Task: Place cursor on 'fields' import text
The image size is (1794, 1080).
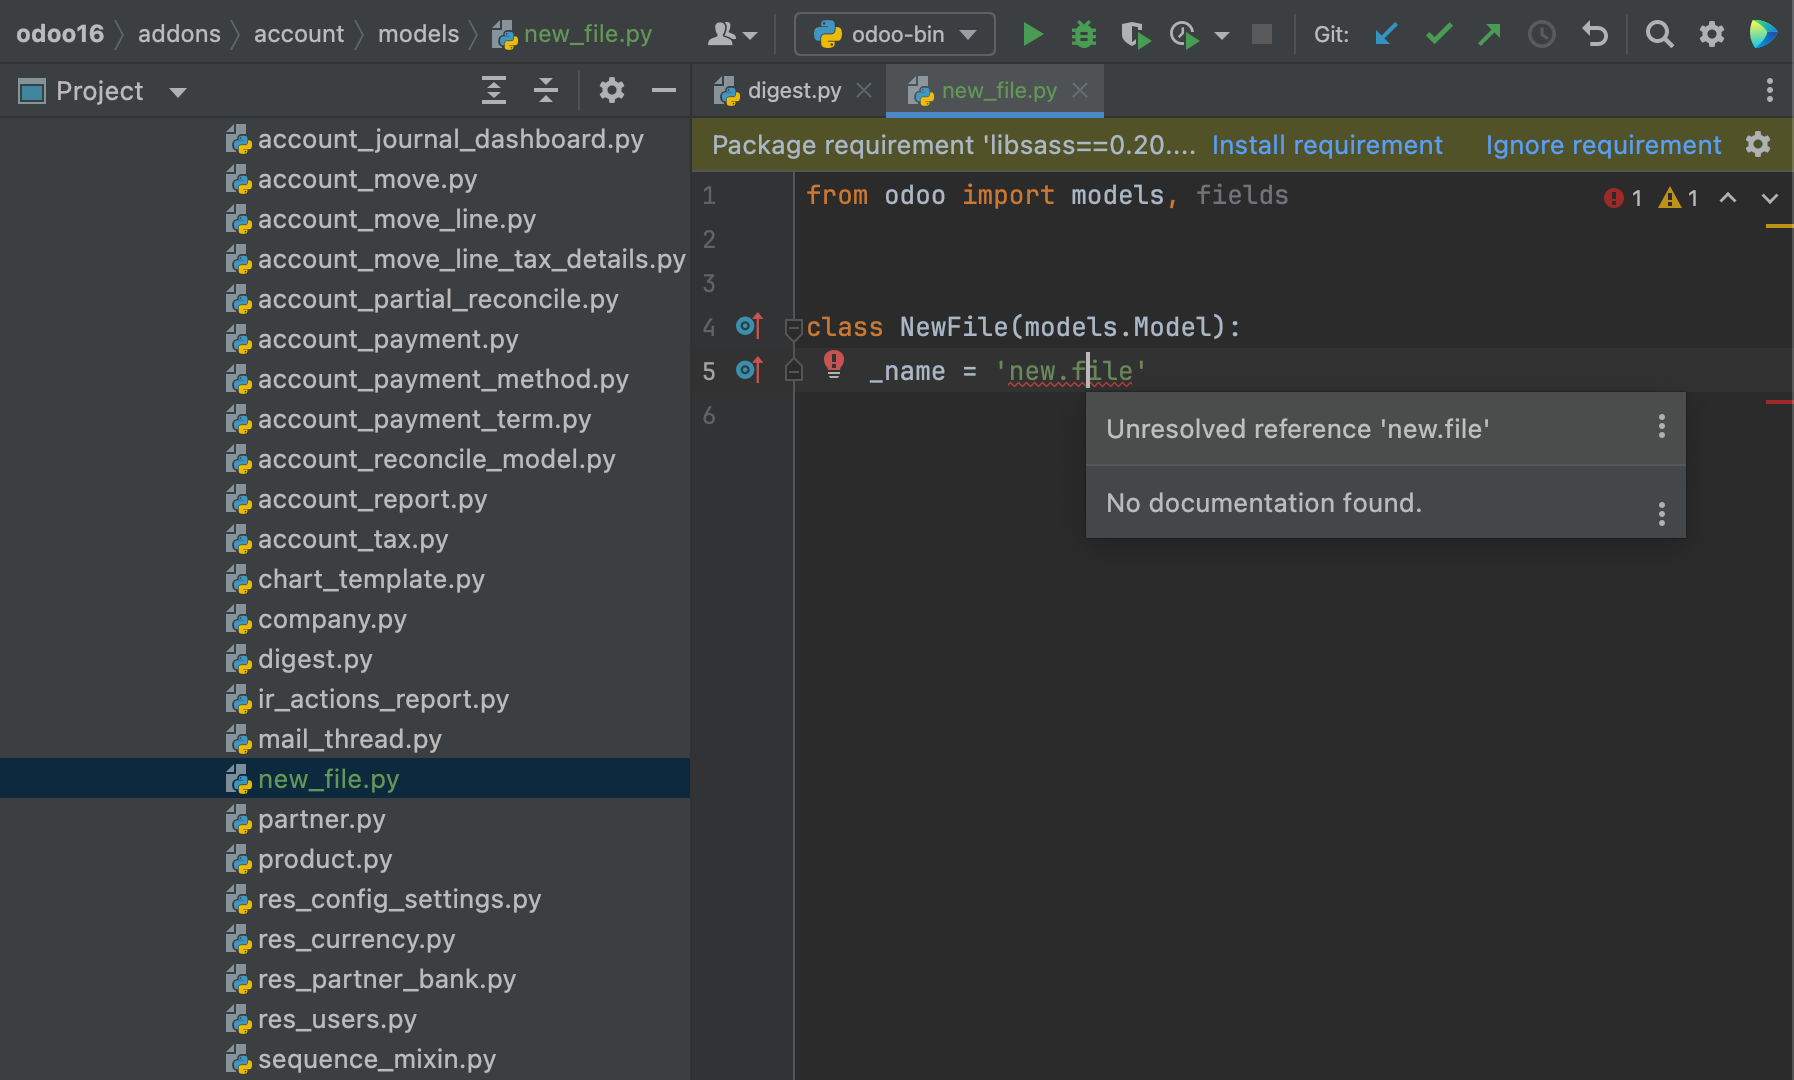Action: pos(1242,195)
